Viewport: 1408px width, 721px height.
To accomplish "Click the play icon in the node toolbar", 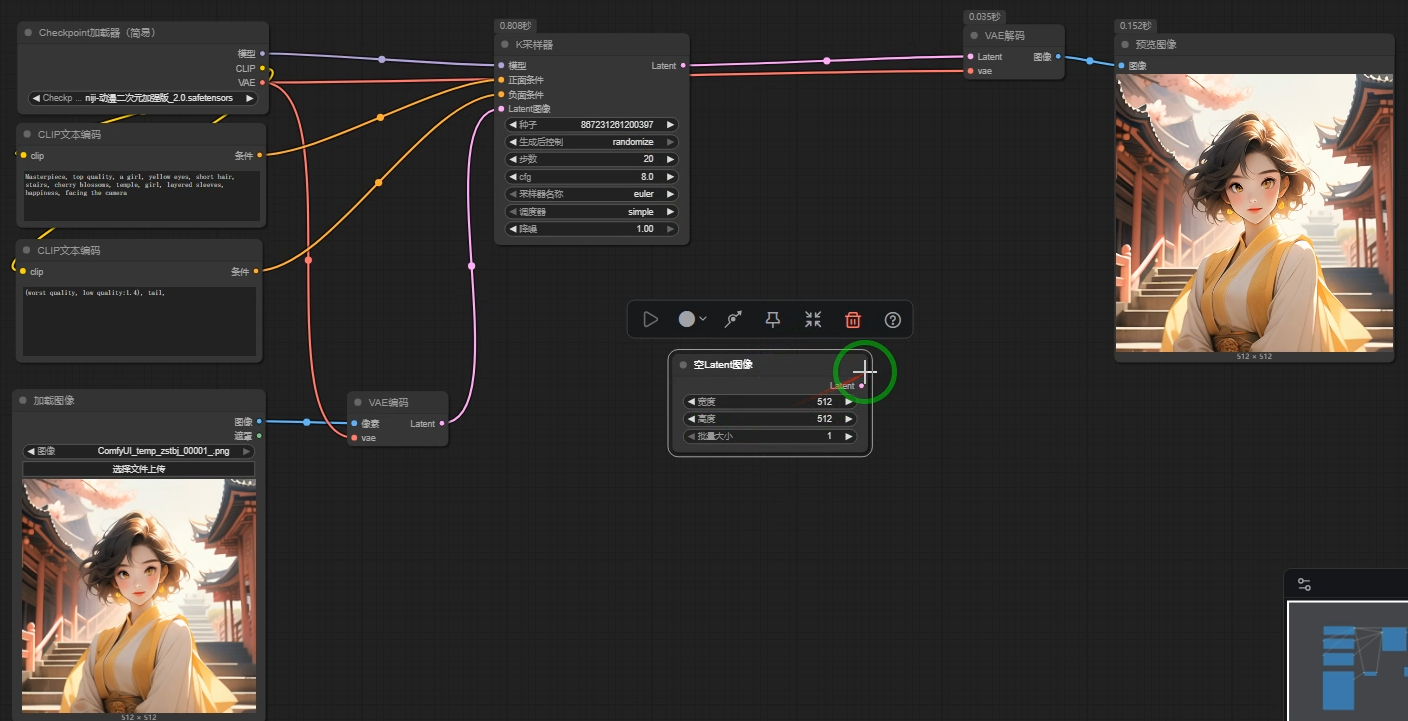I will click(651, 319).
